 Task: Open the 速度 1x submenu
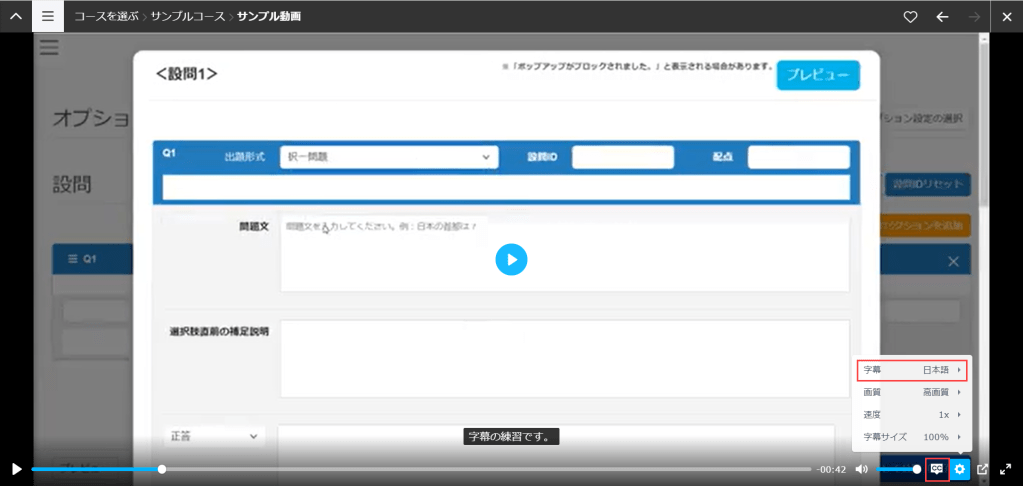click(911, 415)
